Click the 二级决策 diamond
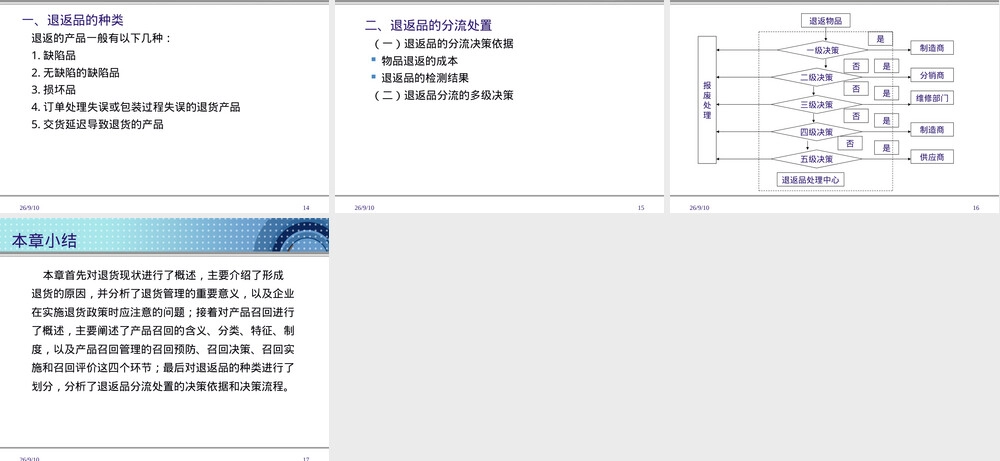Screen dimensions: 1000x461 816,77
